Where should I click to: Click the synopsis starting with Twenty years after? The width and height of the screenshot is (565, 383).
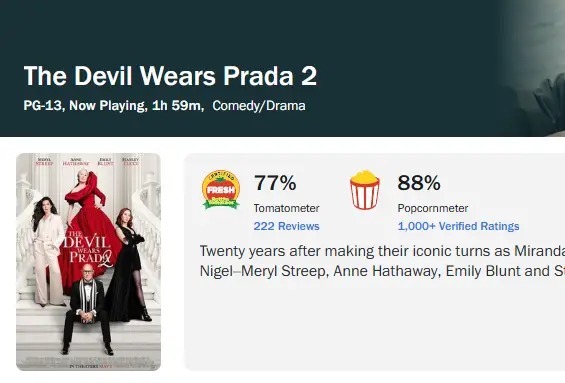382,251
